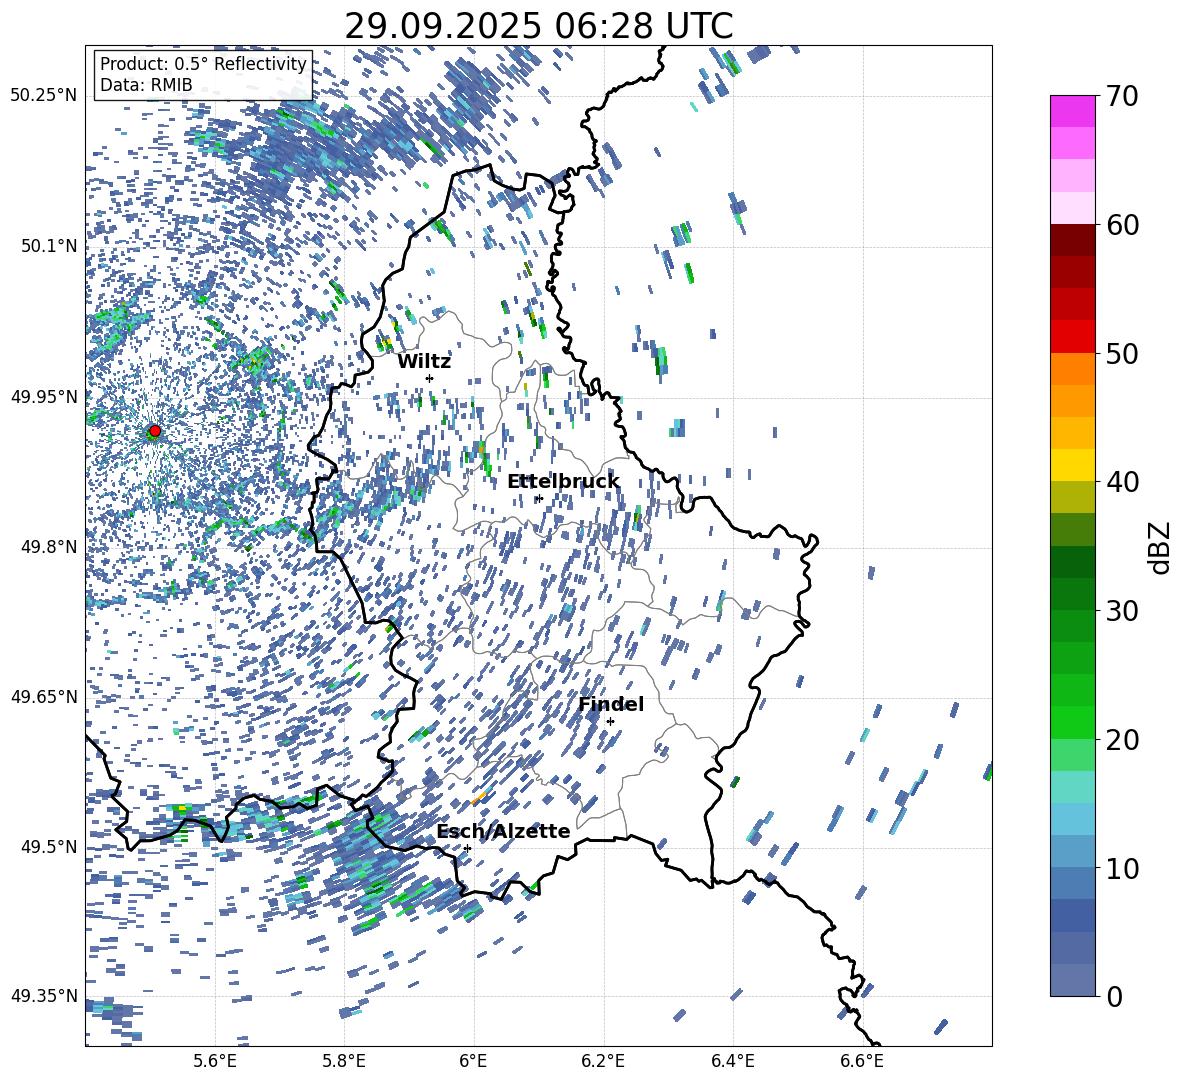Click the 6.4°E longitude label
This screenshot has height=1081, width=1184.
pyautogui.click(x=732, y=1061)
